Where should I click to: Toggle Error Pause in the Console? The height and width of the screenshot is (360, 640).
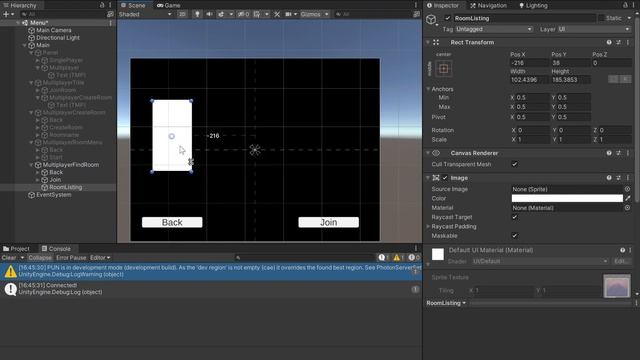pos(71,258)
